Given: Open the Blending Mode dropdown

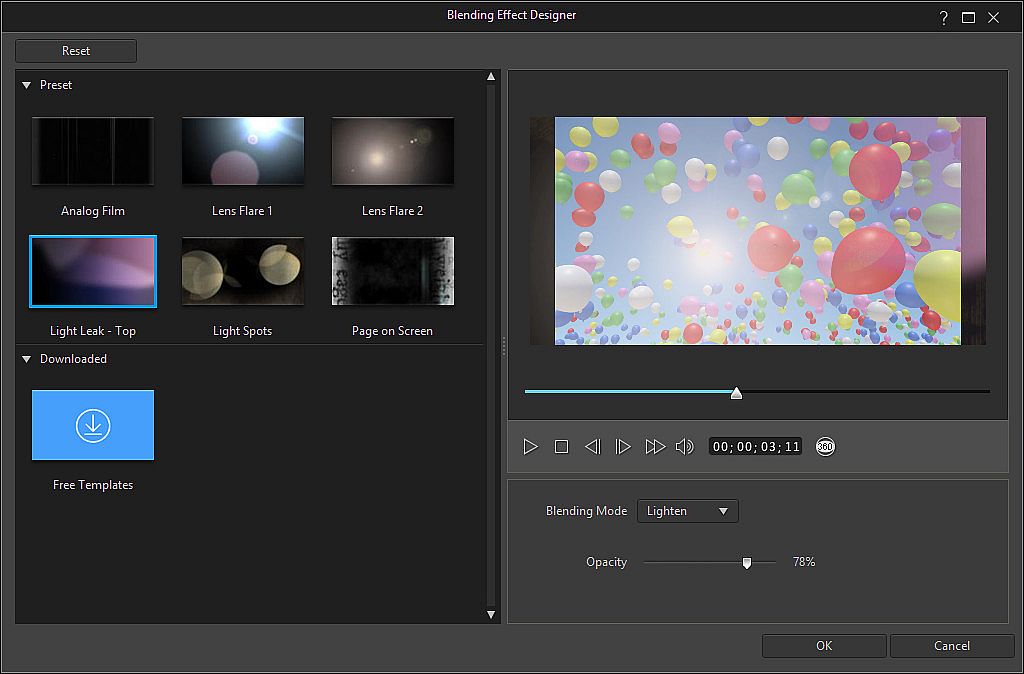Looking at the screenshot, I should coord(687,511).
